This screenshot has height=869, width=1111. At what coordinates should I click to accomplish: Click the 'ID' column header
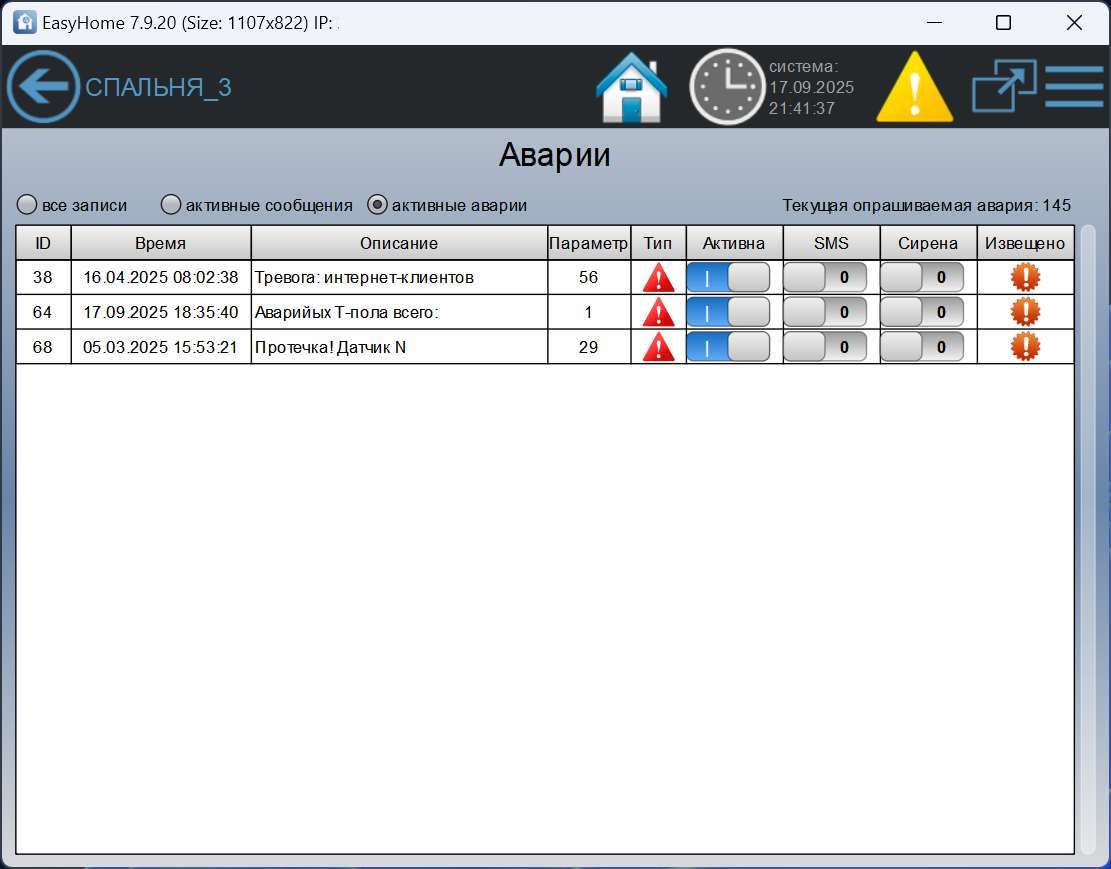43,243
